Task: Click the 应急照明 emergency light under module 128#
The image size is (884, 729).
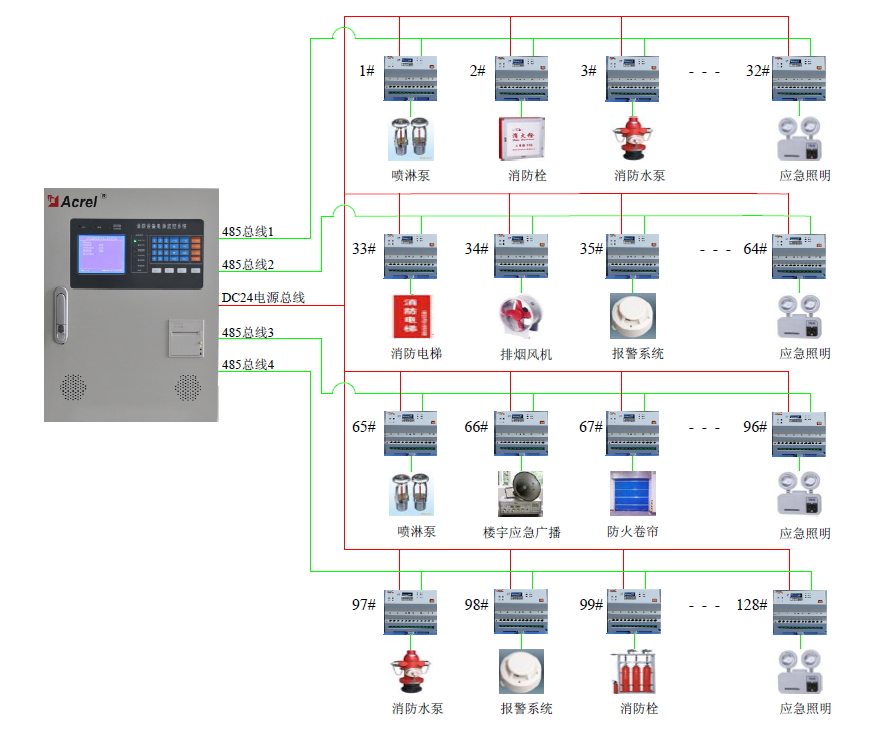Action: (800, 673)
